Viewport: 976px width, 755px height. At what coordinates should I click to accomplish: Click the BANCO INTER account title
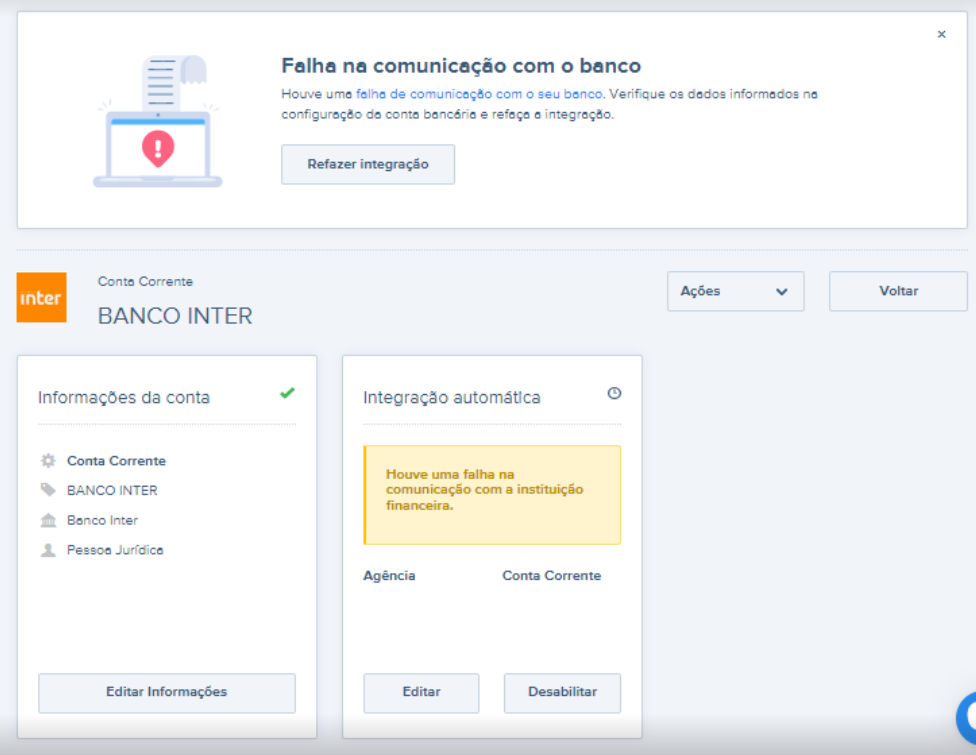point(175,316)
